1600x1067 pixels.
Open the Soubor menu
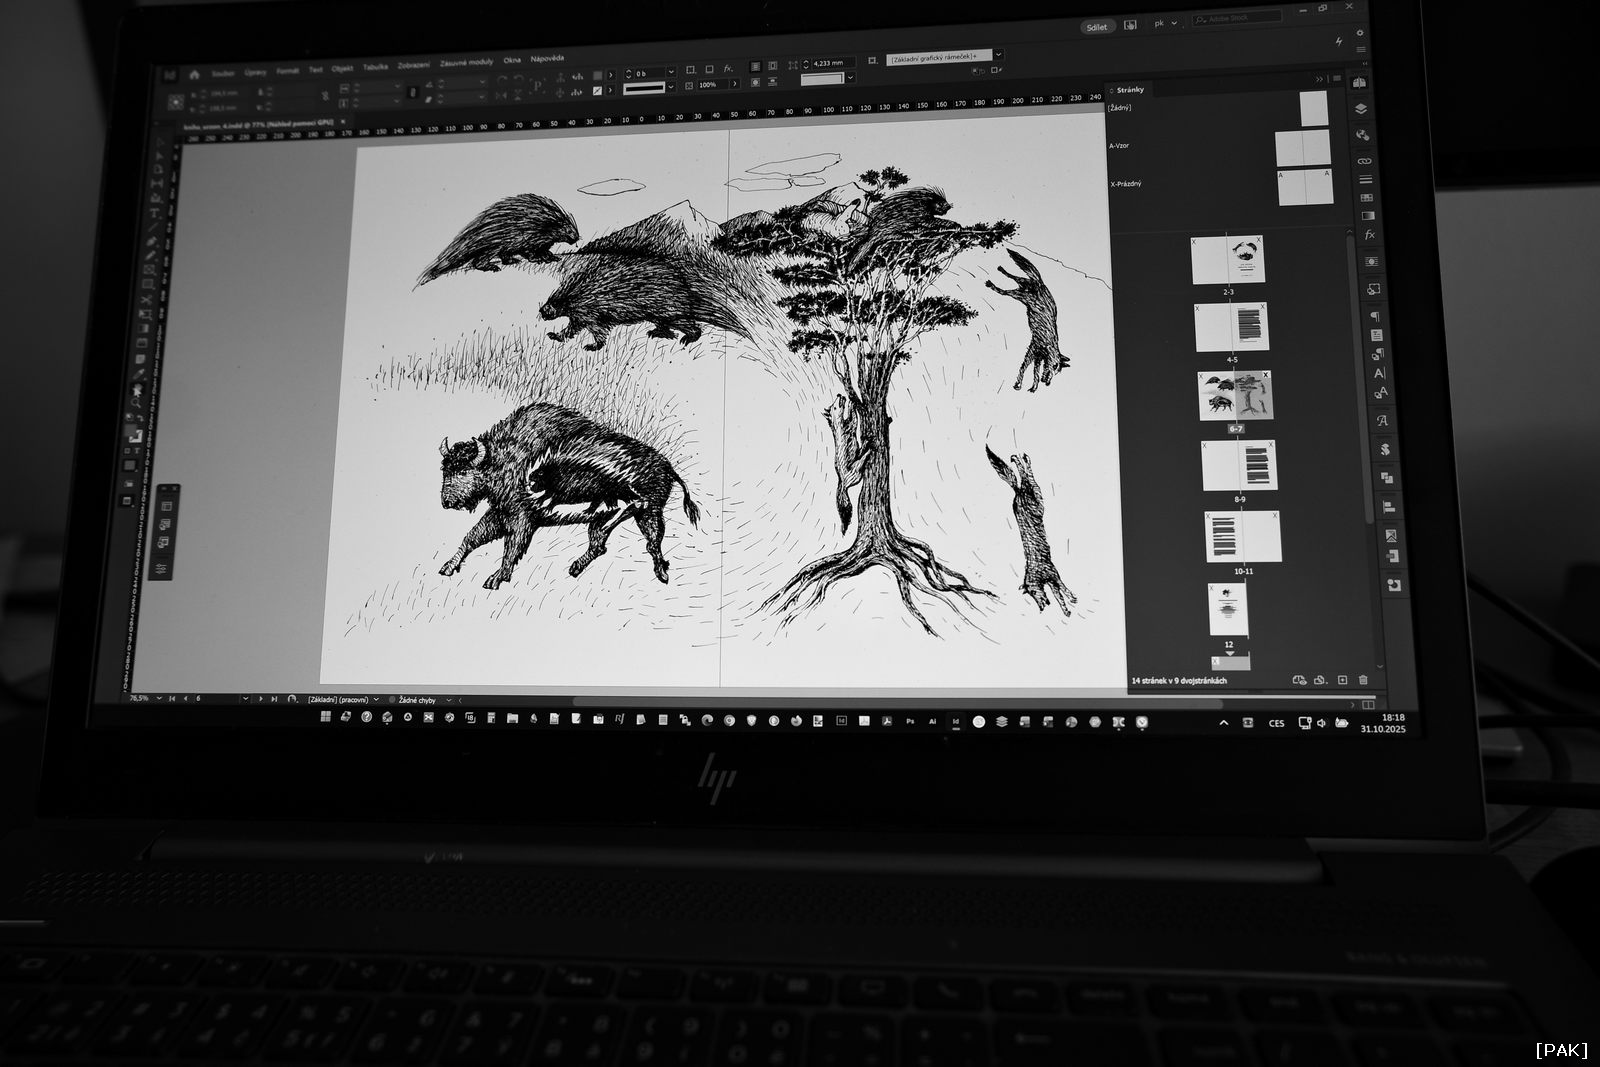coord(223,73)
